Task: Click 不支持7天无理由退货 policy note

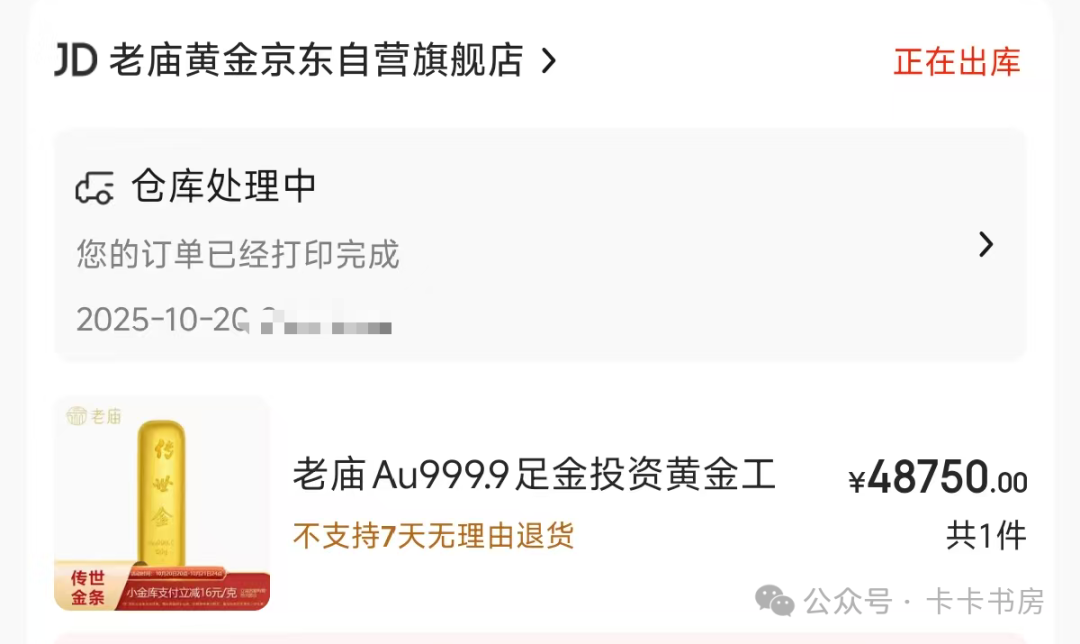Action: [433, 535]
